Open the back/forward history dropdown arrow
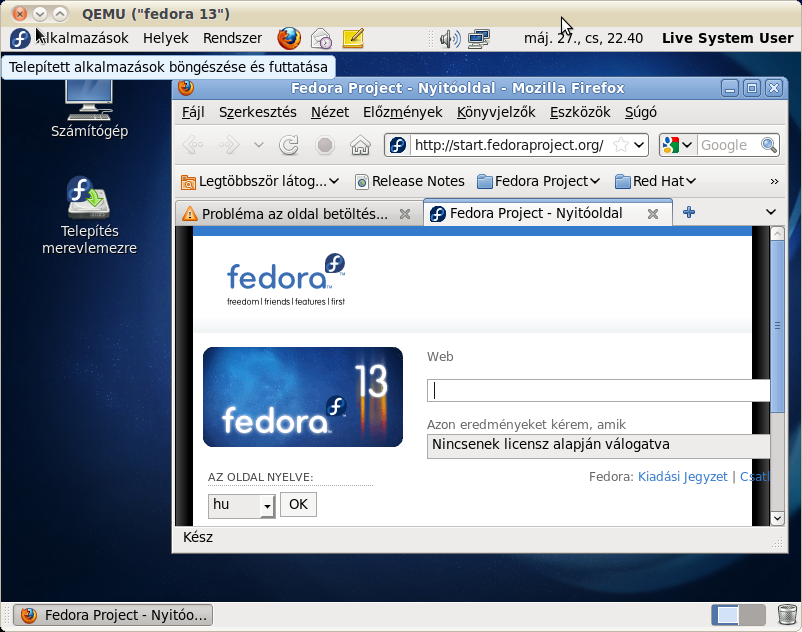The width and height of the screenshot is (802, 632). coord(259,145)
